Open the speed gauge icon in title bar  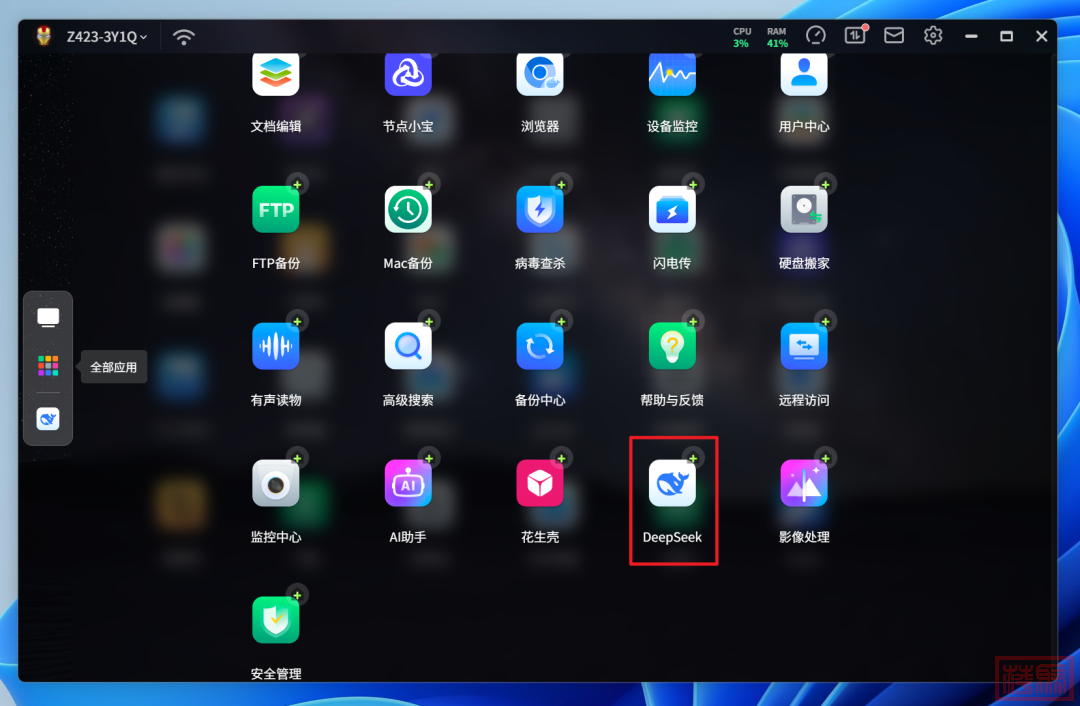(816, 35)
